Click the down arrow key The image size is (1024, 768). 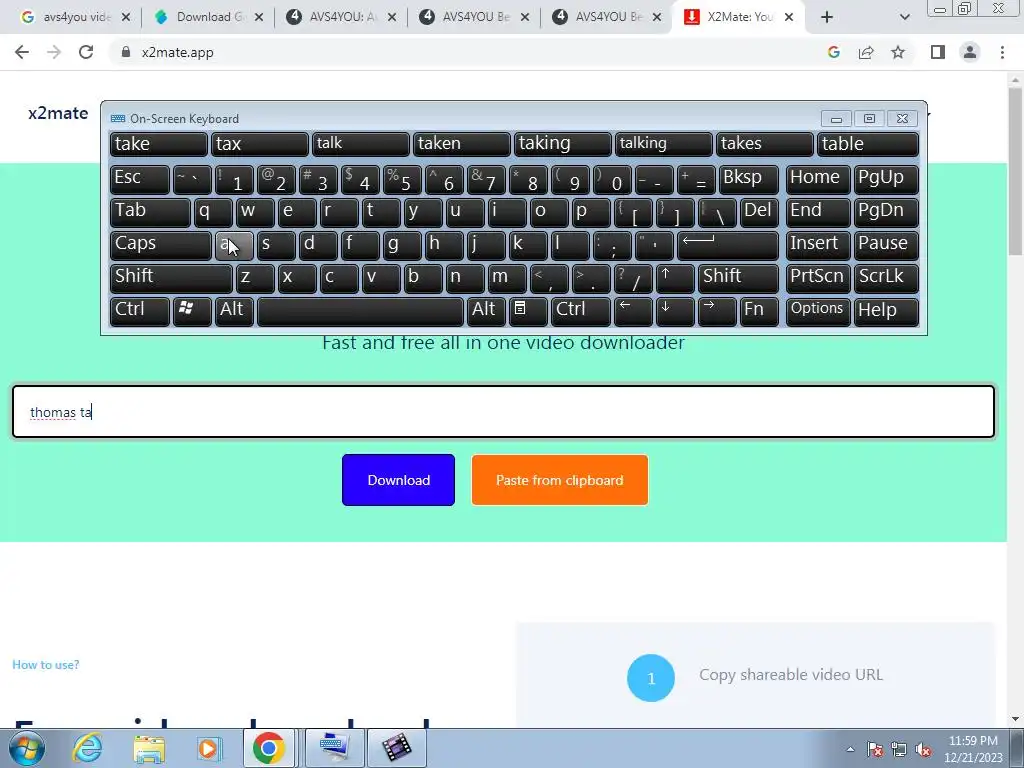point(675,311)
